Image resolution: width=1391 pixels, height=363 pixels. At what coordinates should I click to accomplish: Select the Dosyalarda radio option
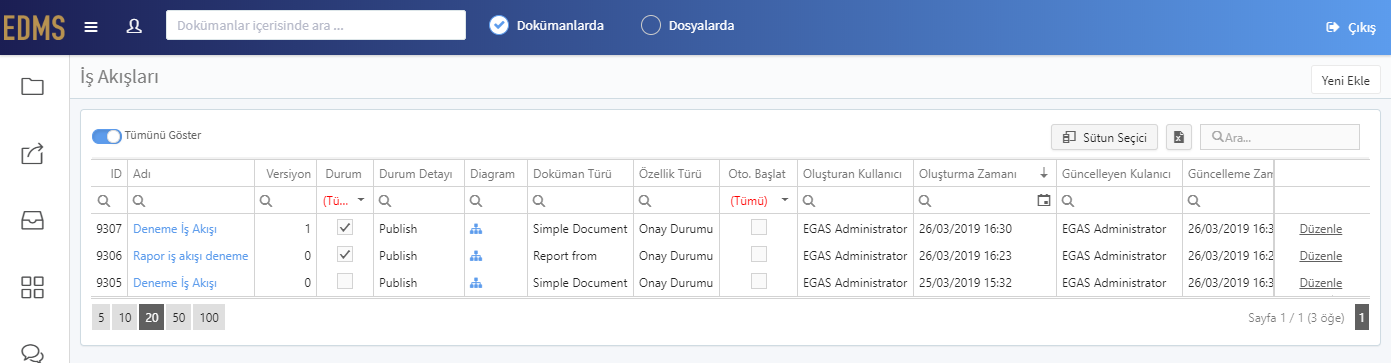click(x=651, y=26)
